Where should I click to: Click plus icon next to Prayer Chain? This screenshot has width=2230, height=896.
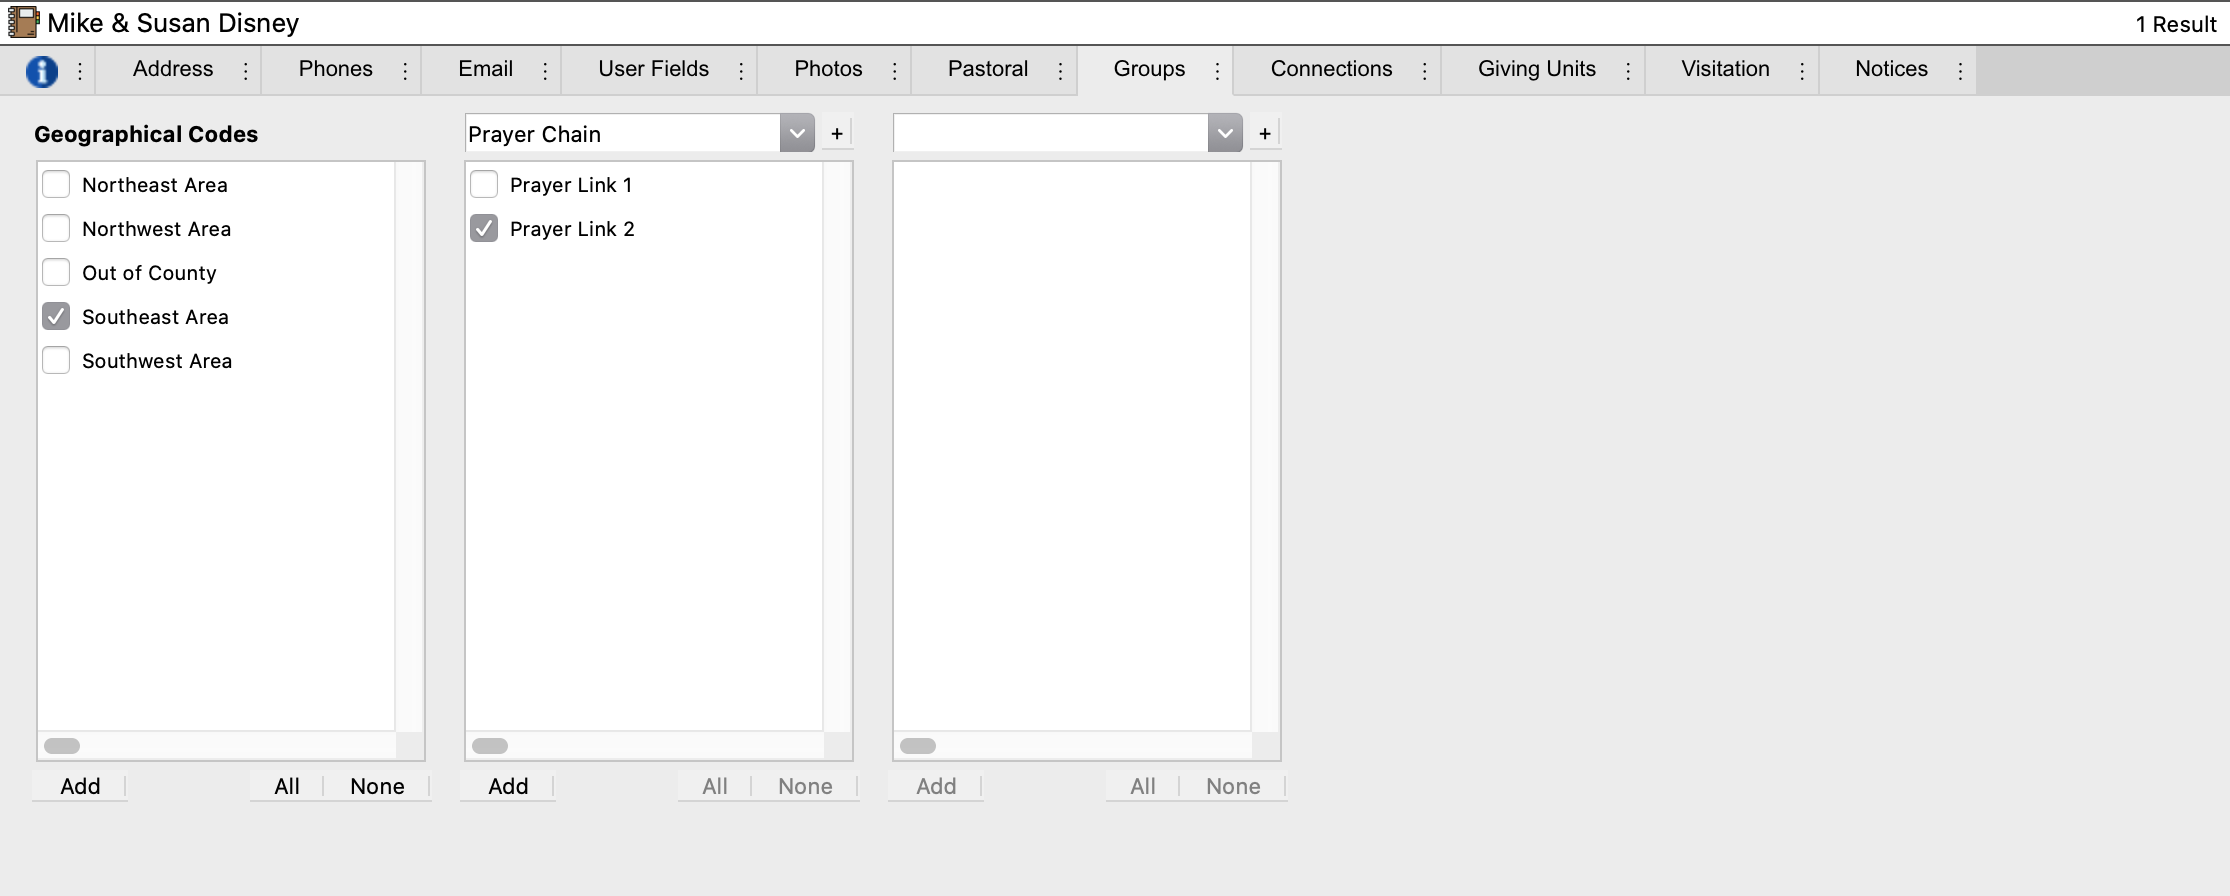coord(837,133)
